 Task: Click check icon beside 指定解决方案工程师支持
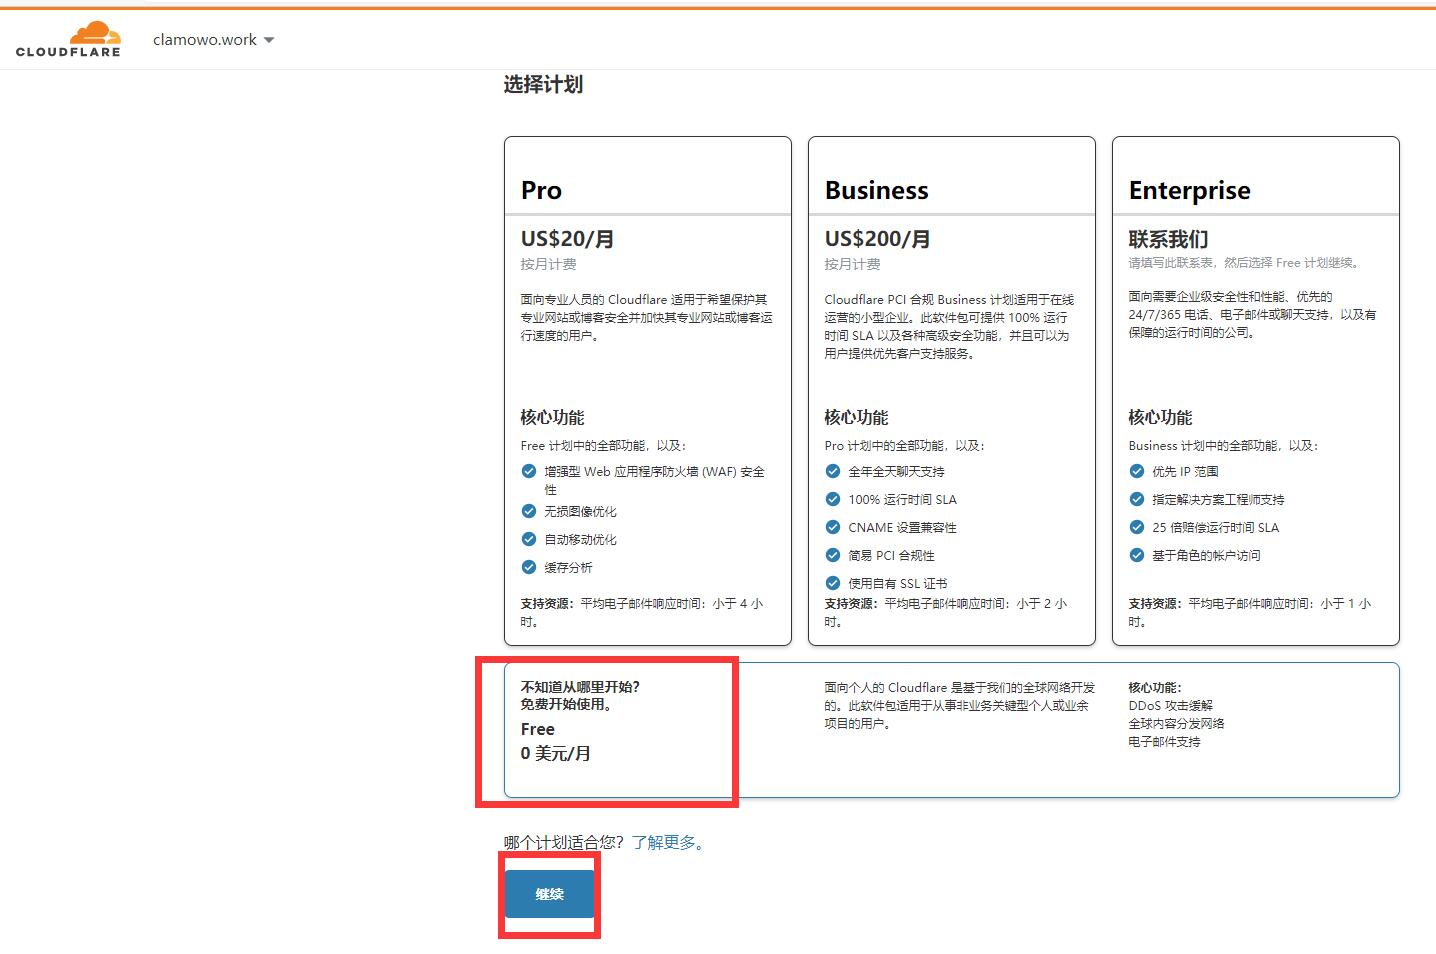tap(1137, 499)
